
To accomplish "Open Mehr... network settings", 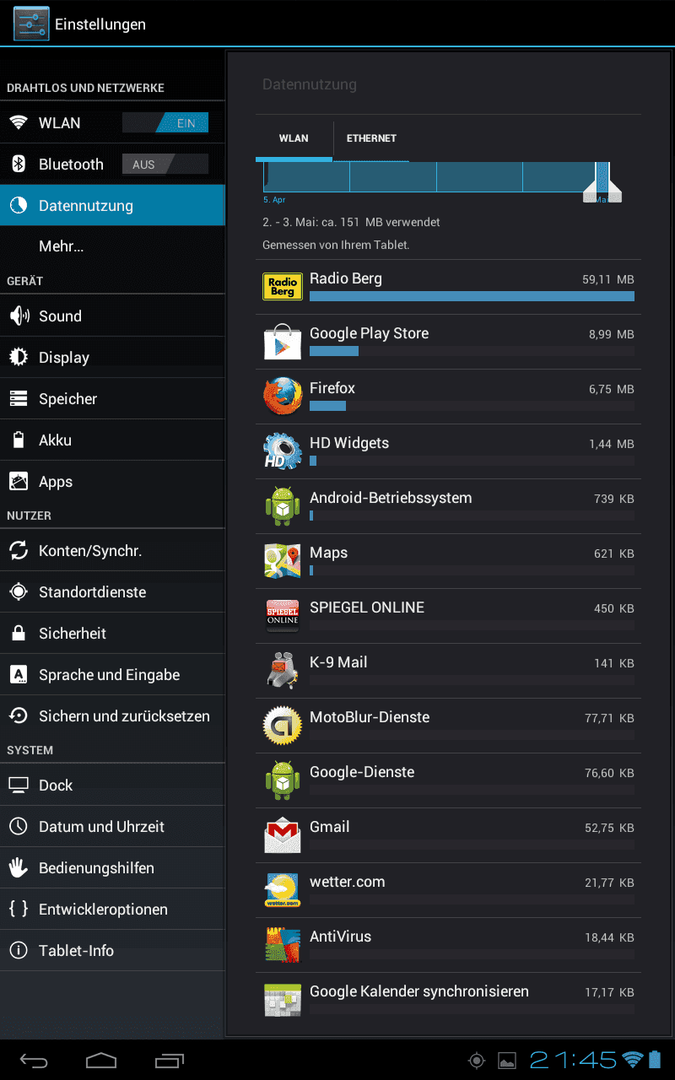I will pyautogui.click(x=112, y=247).
